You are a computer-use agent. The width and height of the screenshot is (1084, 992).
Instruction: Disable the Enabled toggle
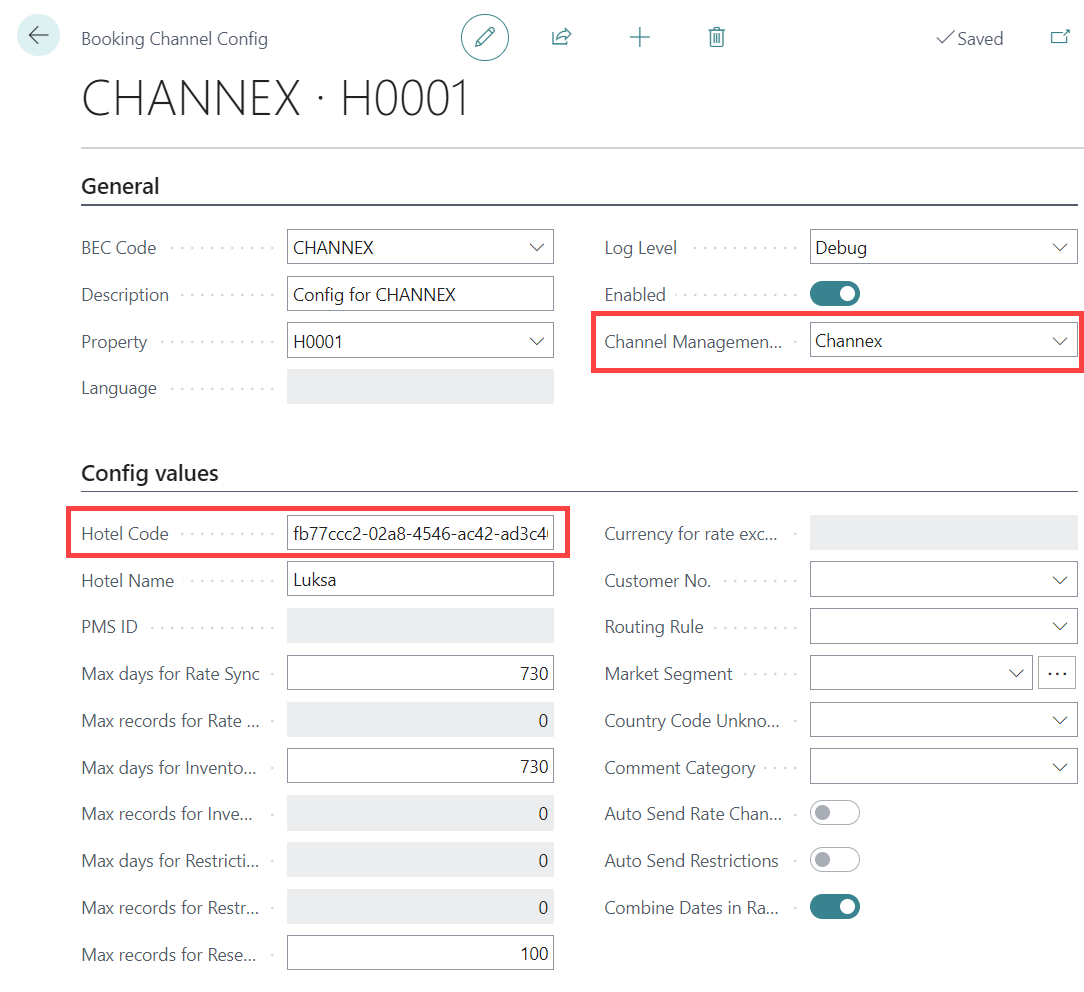point(834,294)
